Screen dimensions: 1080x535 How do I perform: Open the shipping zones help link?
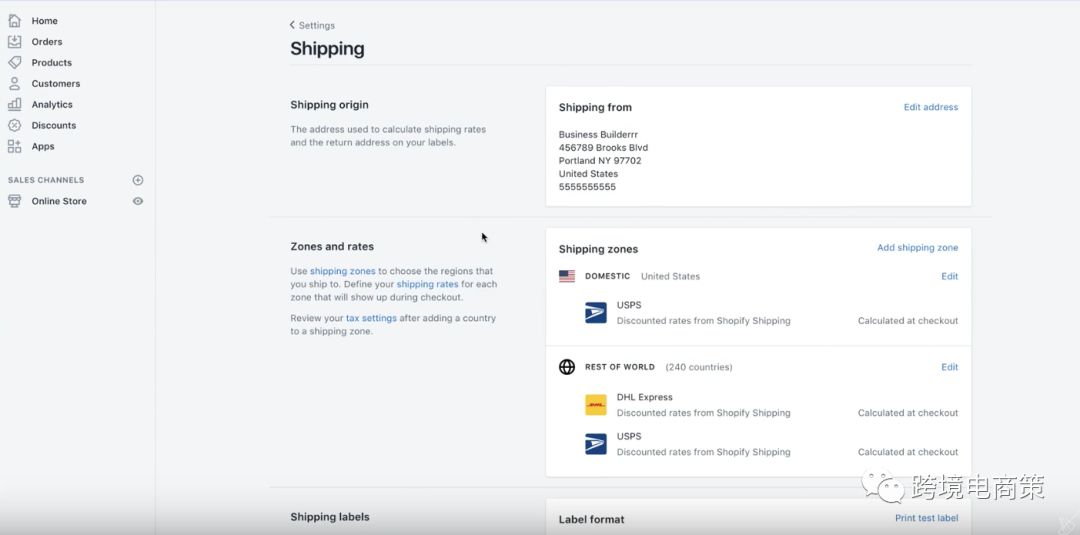click(x=342, y=271)
